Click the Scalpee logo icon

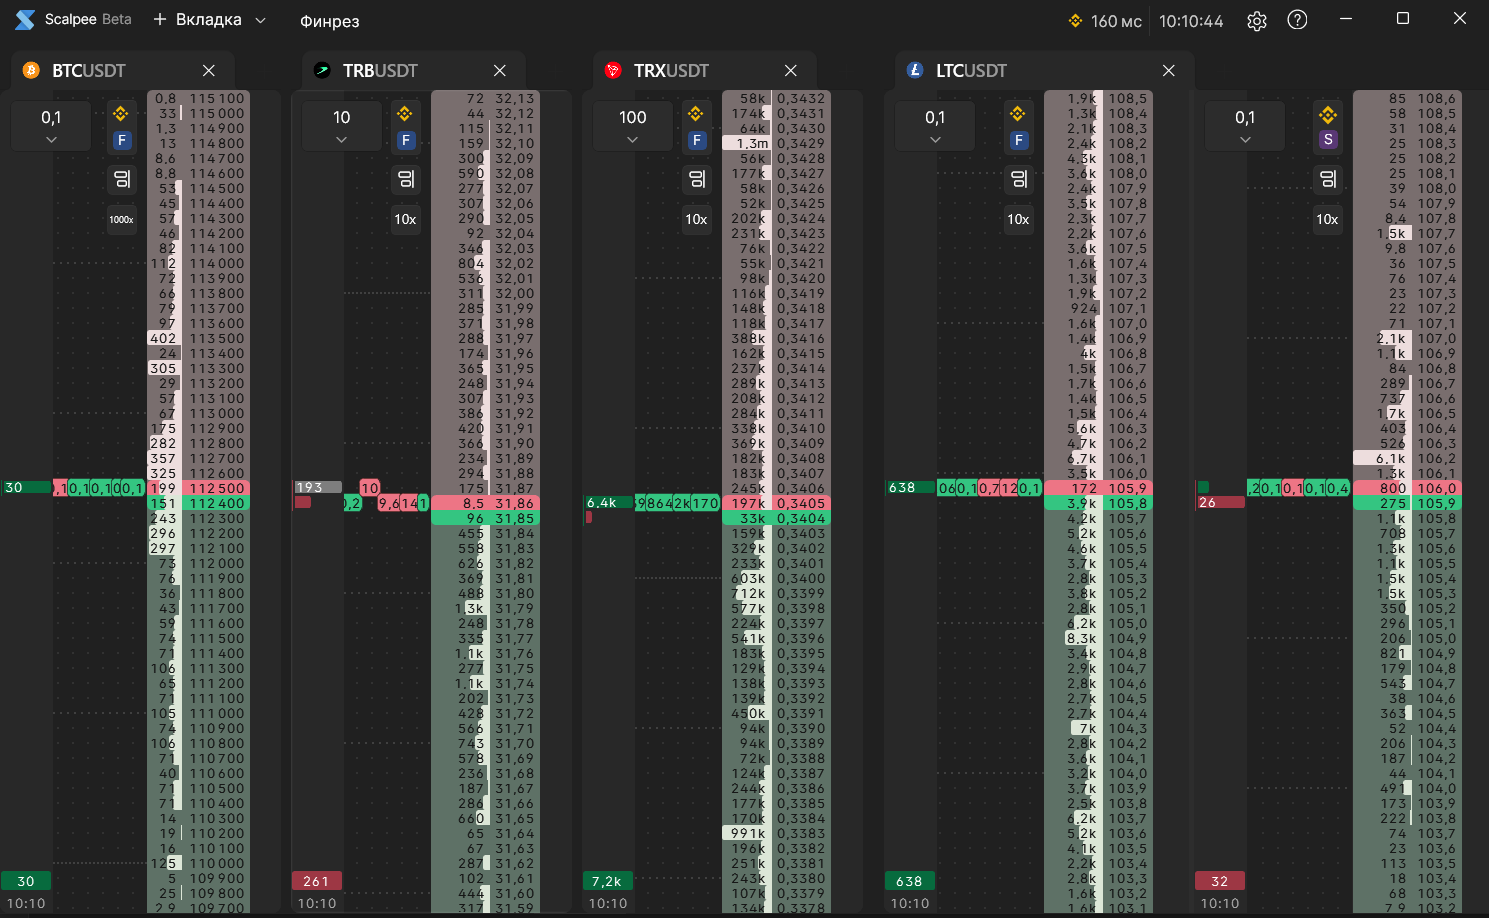point(25,20)
